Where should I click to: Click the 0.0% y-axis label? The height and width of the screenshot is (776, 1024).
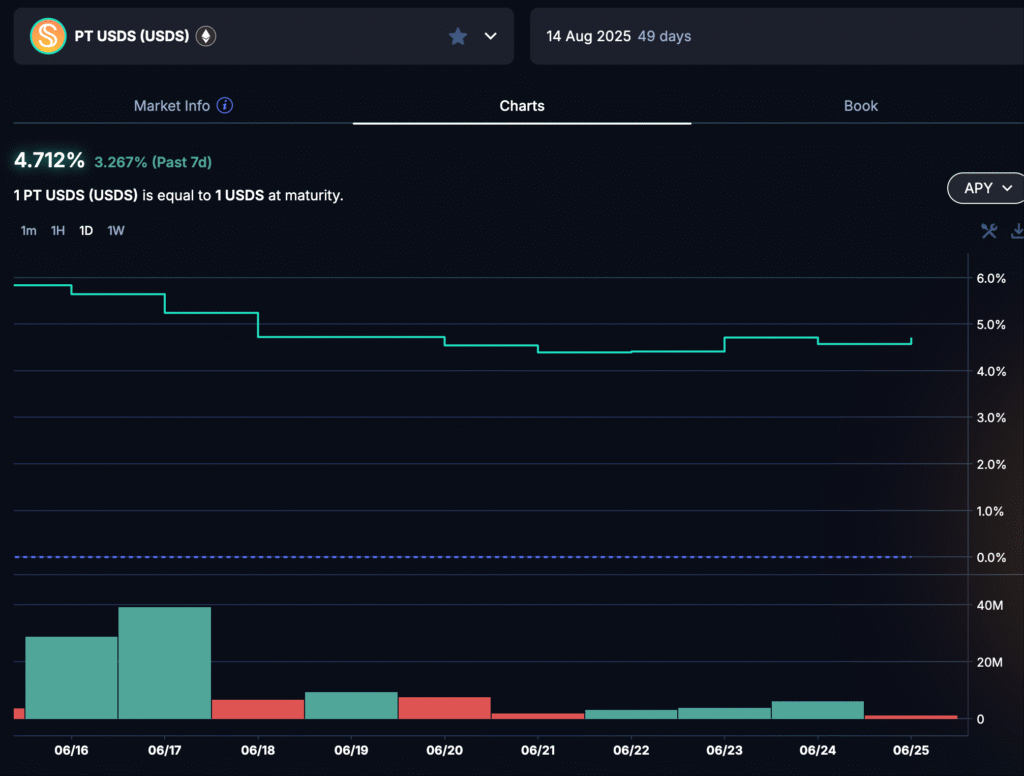(991, 558)
